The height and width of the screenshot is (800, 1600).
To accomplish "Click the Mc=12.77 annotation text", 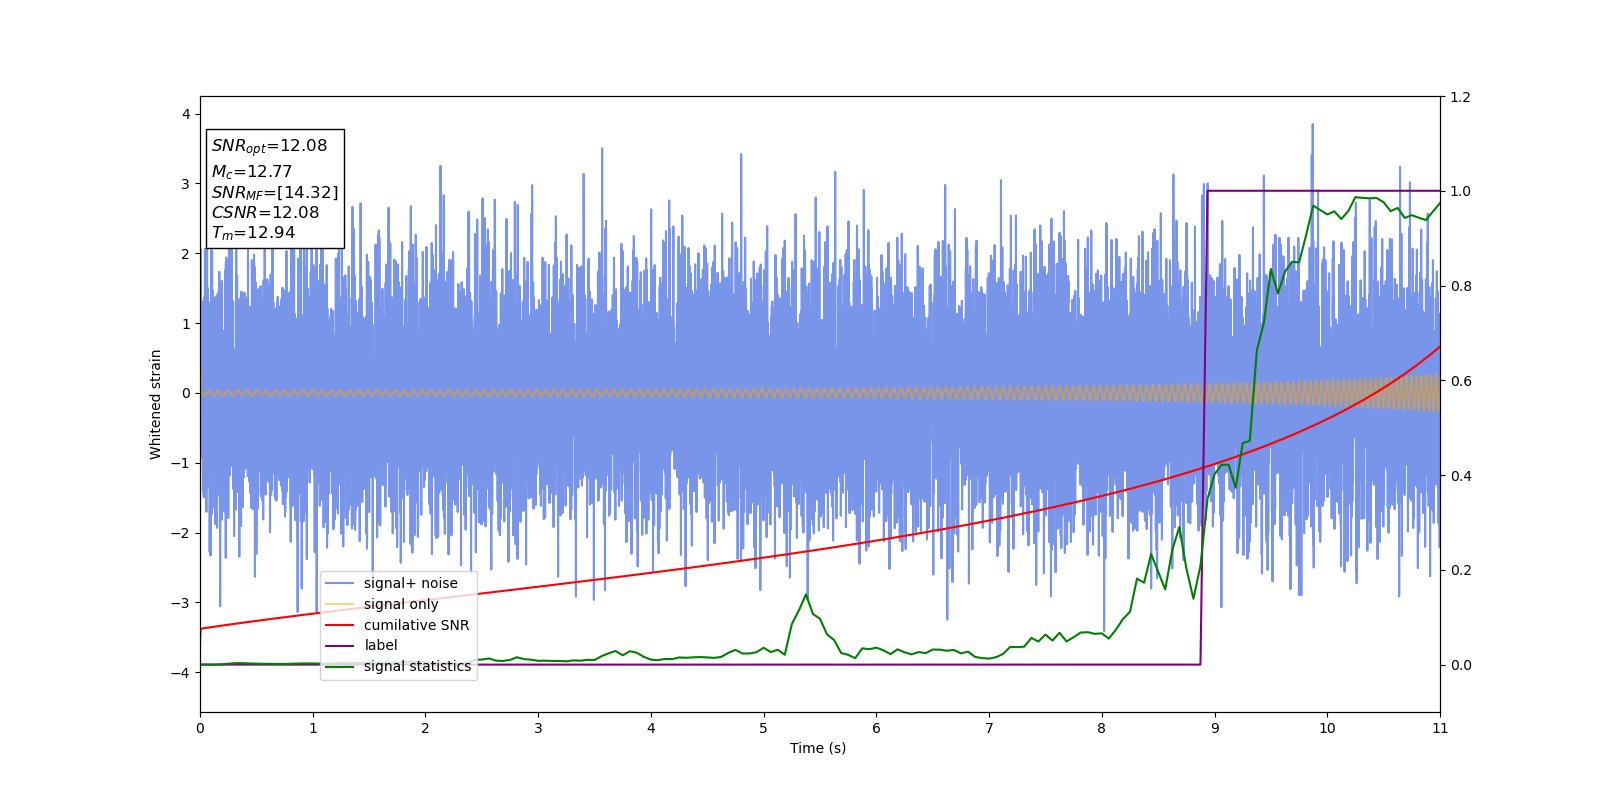I will point(251,172).
